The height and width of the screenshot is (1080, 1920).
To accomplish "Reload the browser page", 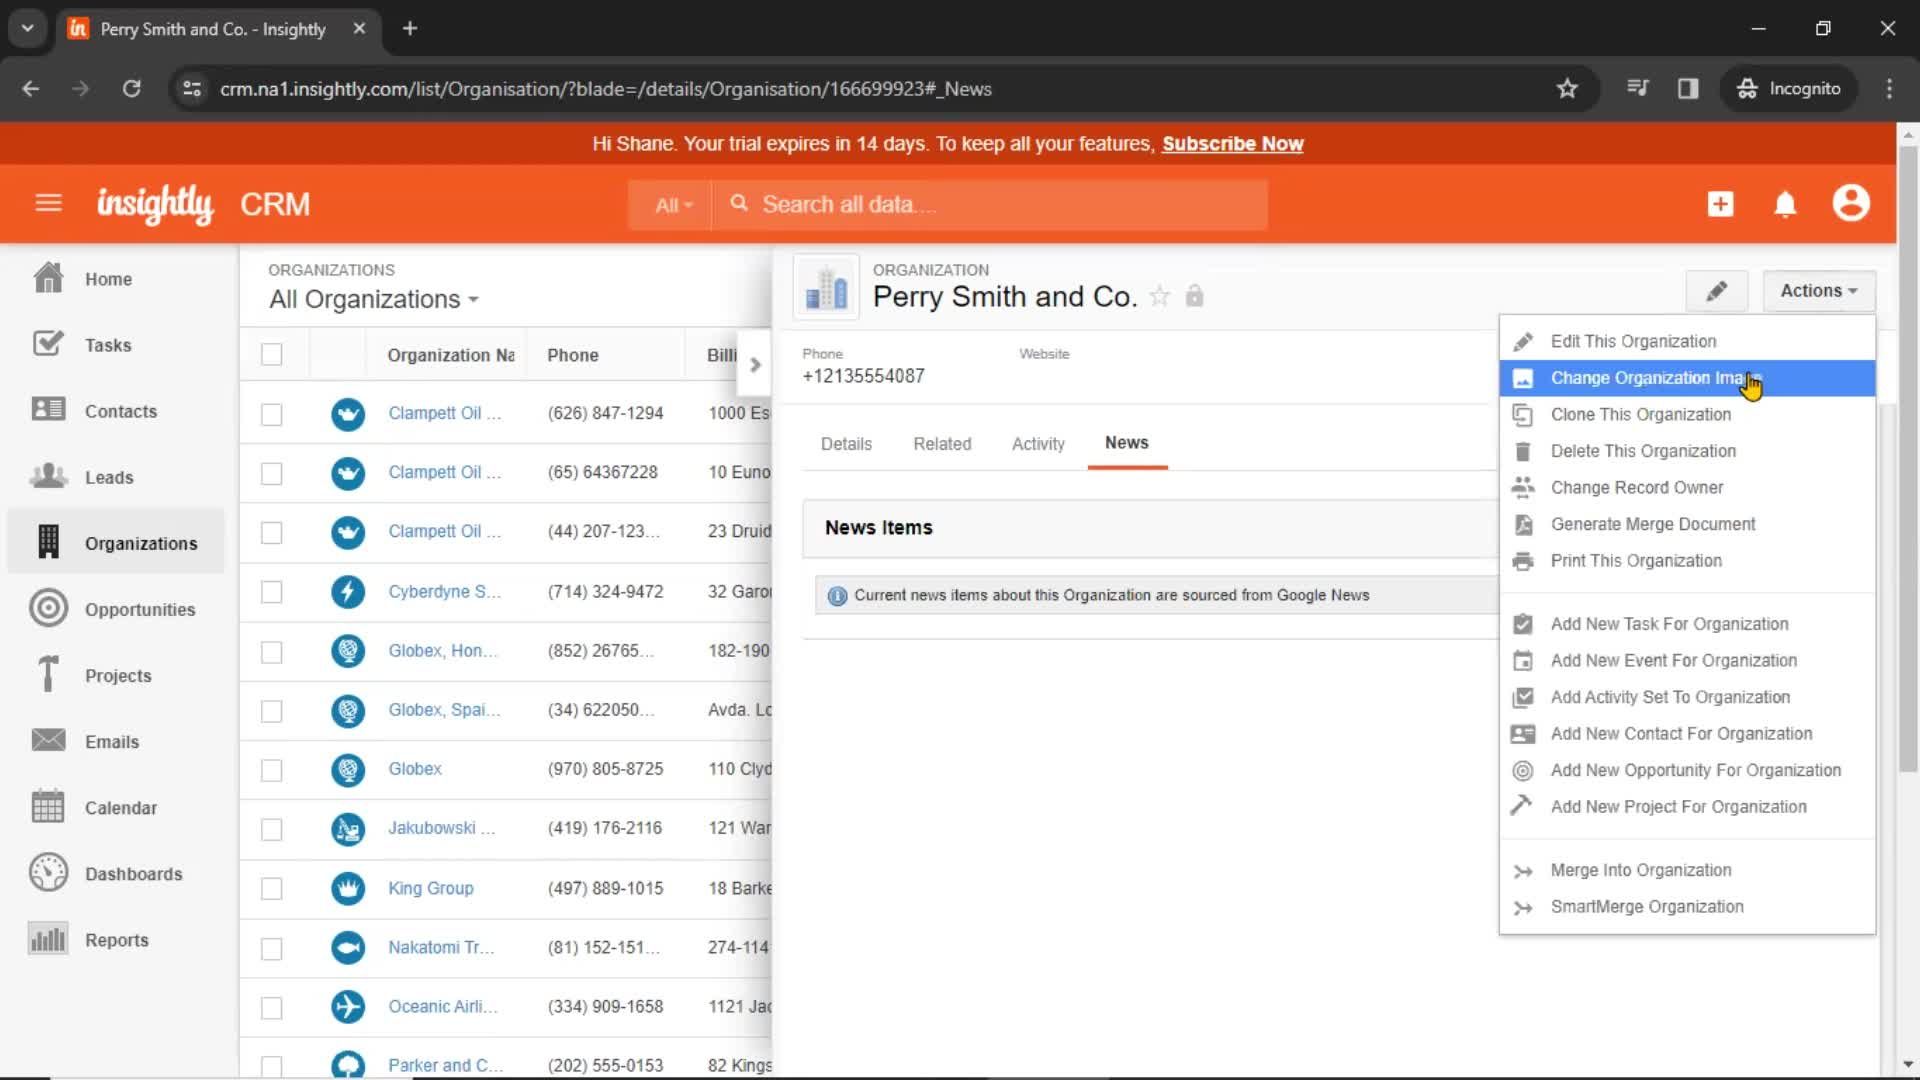I will tap(131, 88).
